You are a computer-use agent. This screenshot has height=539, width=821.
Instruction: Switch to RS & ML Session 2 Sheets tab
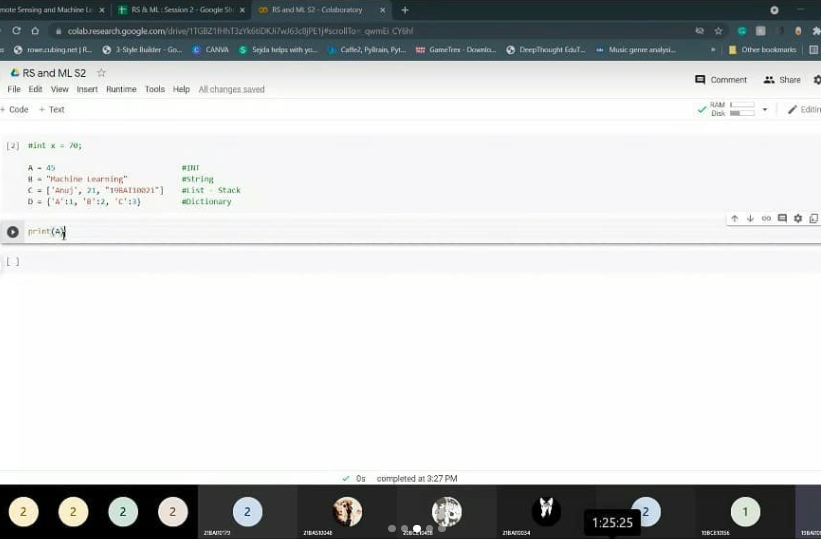pos(181,10)
